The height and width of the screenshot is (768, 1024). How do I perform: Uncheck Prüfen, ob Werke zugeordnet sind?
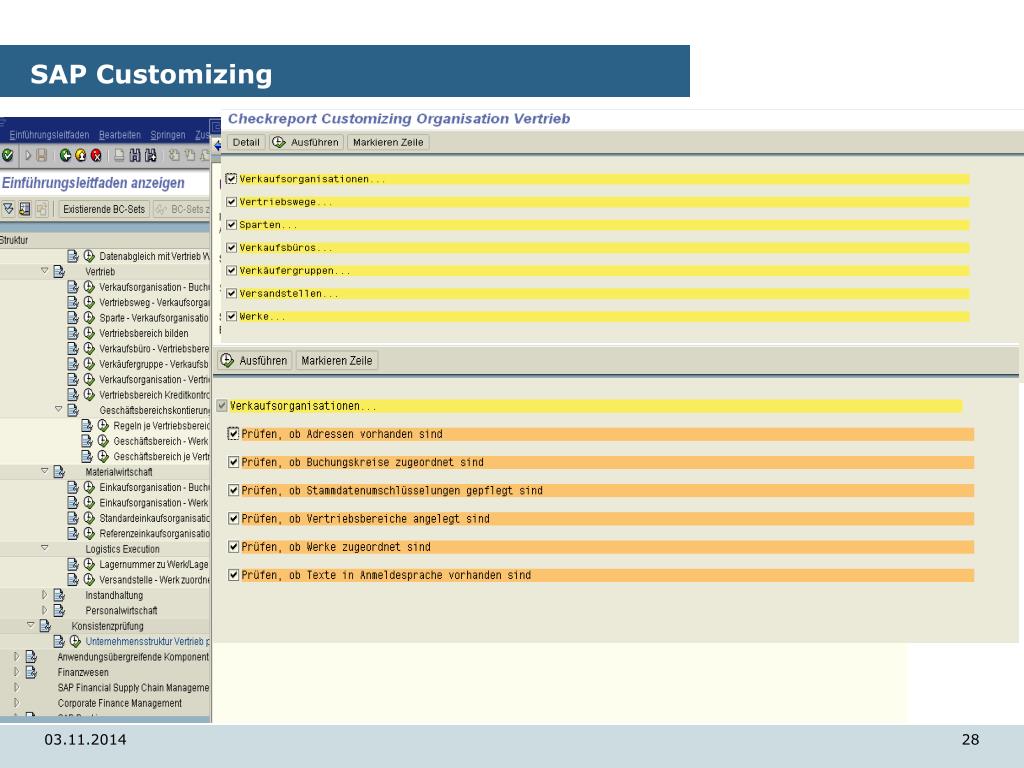233,547
